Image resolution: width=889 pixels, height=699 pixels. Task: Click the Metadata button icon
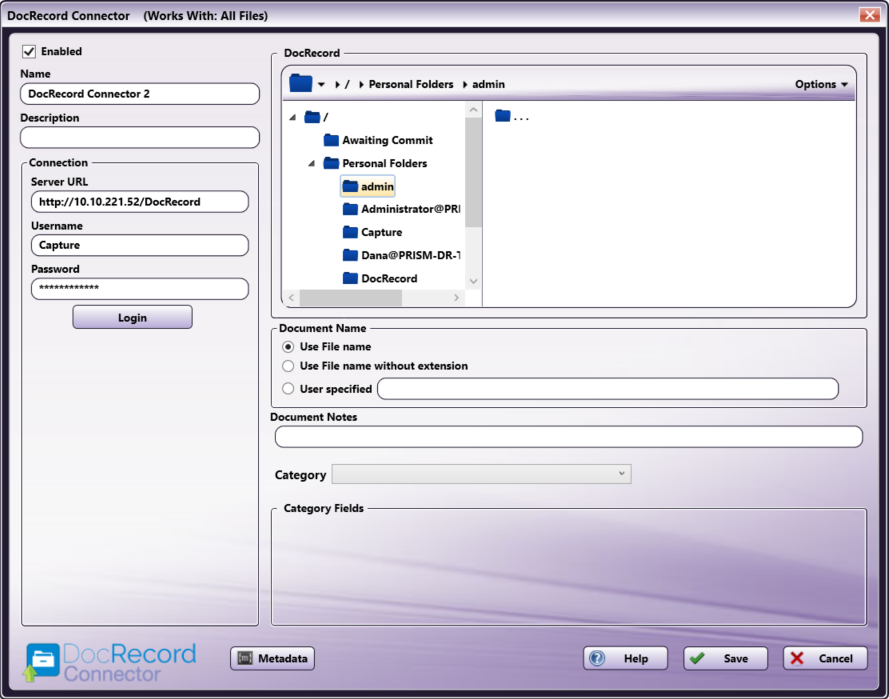pyautogui.click(x=245, y=658)
